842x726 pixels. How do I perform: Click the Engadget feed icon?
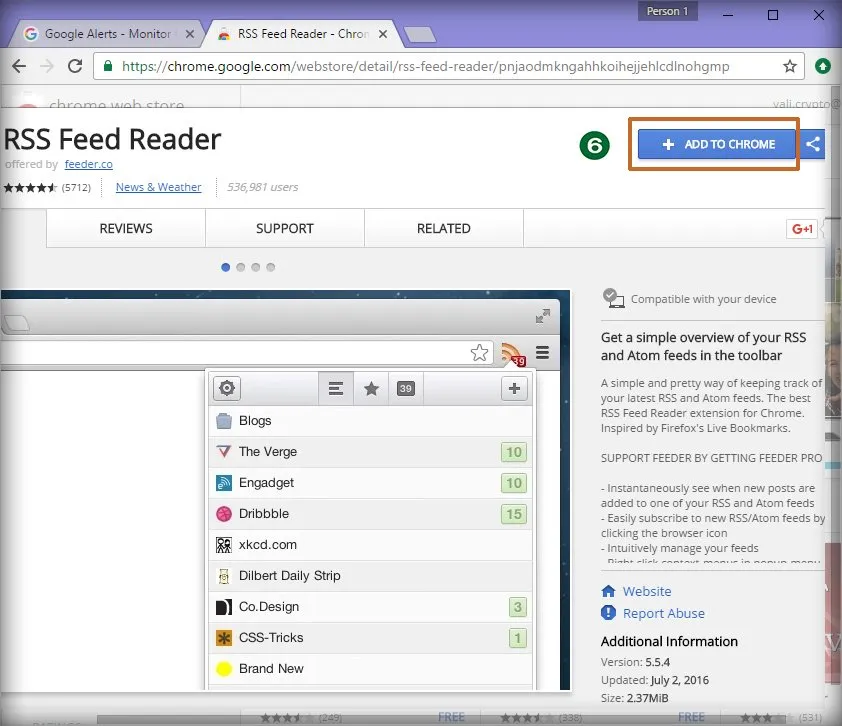224,483
